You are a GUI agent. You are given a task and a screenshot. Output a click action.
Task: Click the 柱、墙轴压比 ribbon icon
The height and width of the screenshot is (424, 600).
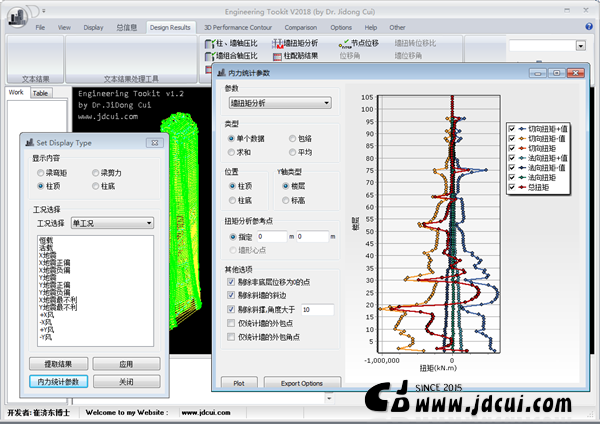210,44
